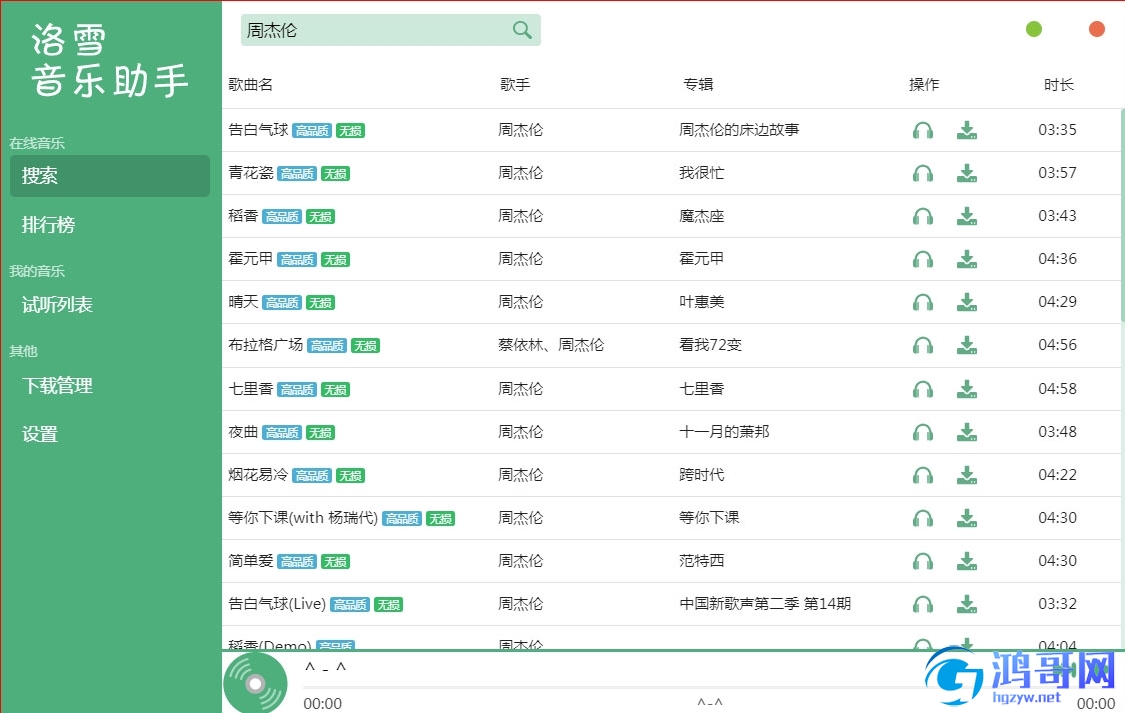Download the song 等你下课

click(x=966, y=519)
